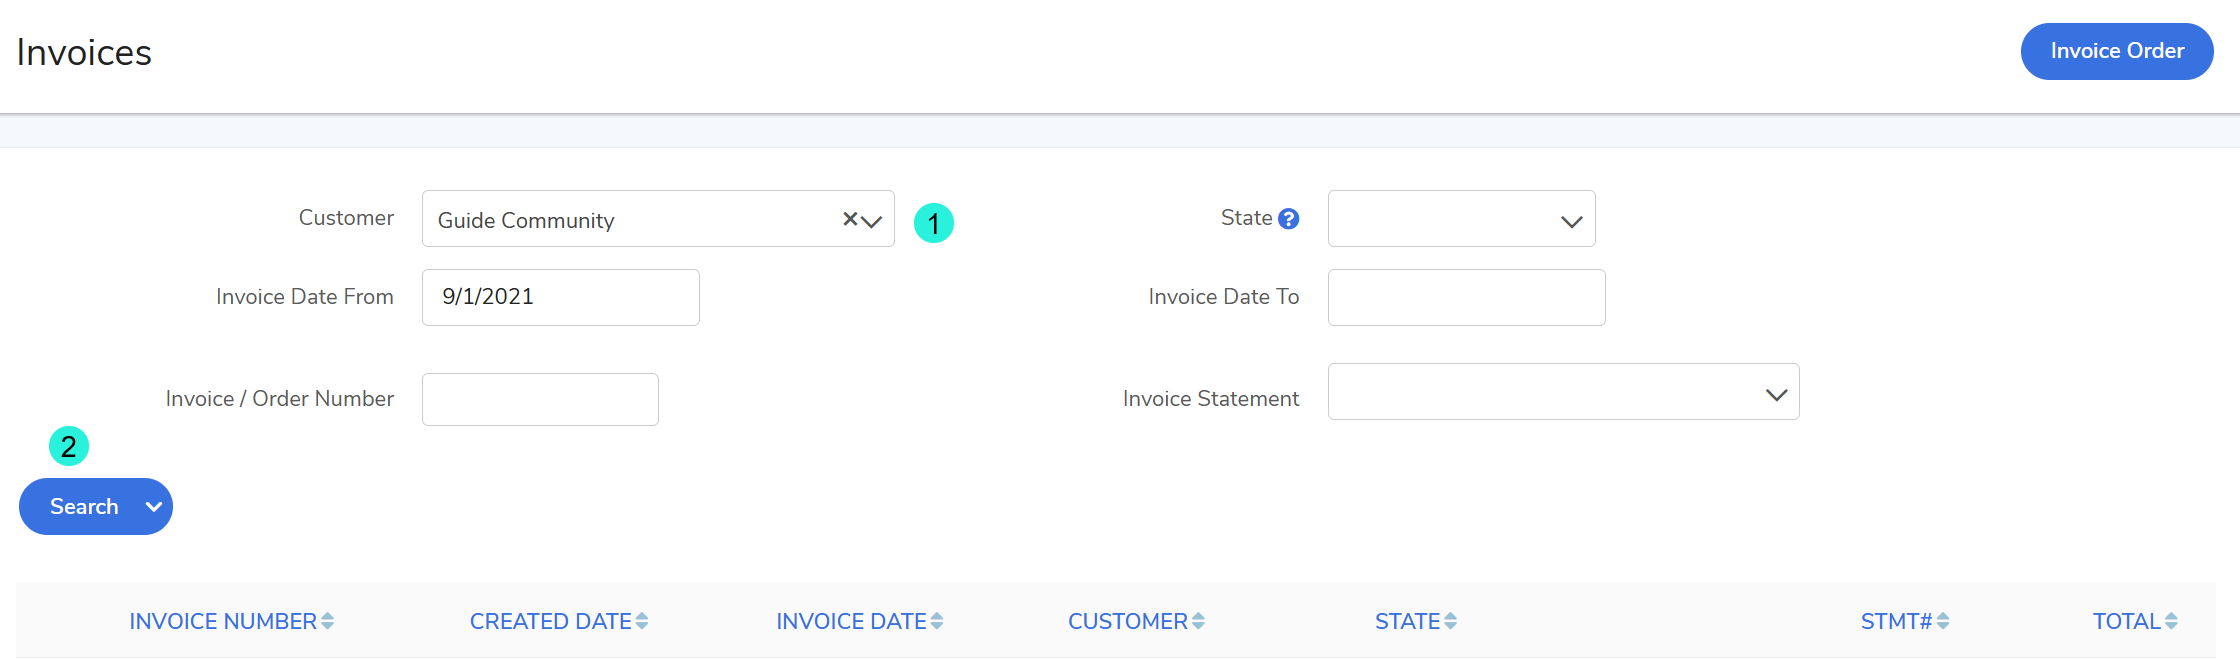The image size is (2240, 660).
Task: Open the Invoice Statement dropdown
Action: click(x=1563, y=392)
